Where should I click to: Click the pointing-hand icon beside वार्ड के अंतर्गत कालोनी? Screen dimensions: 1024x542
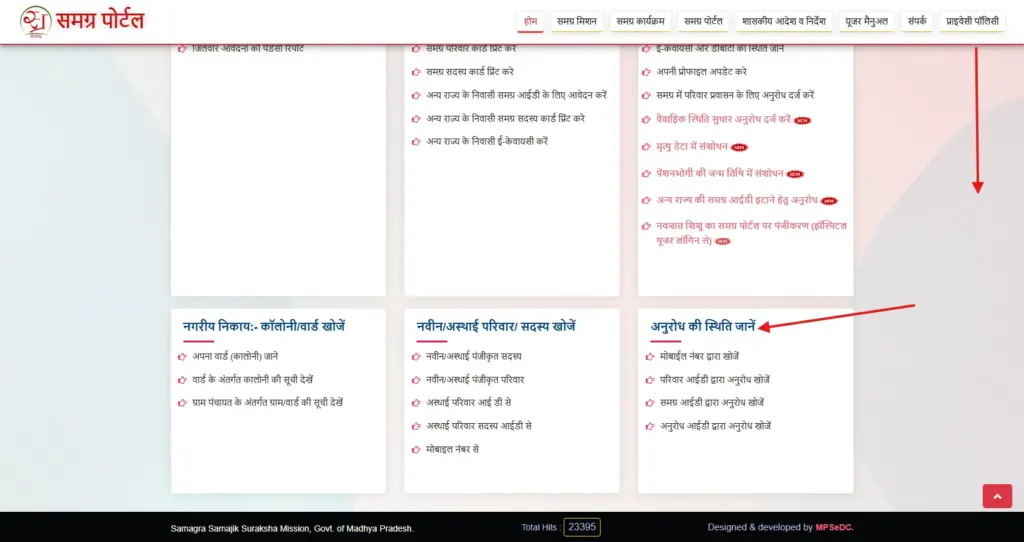point(182,380)
